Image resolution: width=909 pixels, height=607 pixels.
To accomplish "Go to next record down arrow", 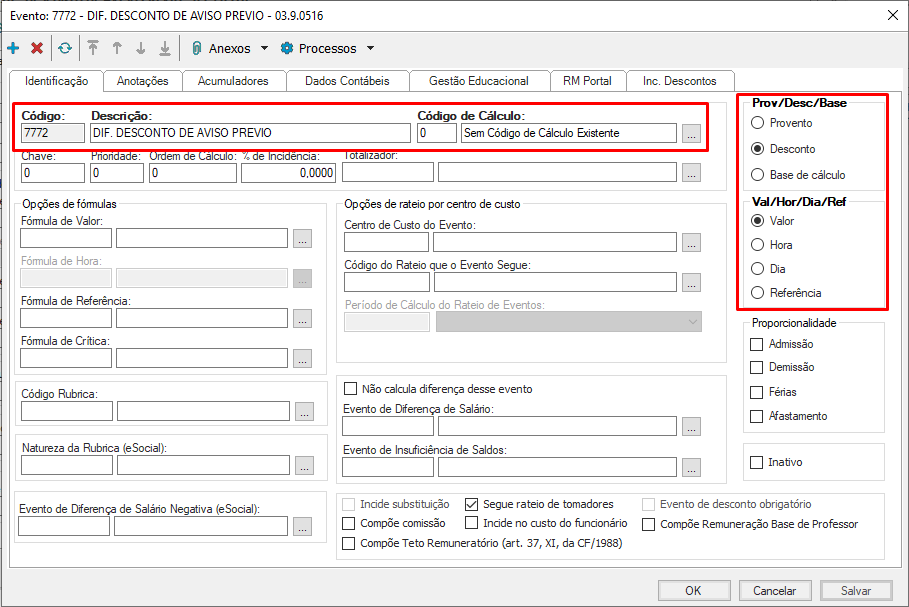I will [141, 48].
